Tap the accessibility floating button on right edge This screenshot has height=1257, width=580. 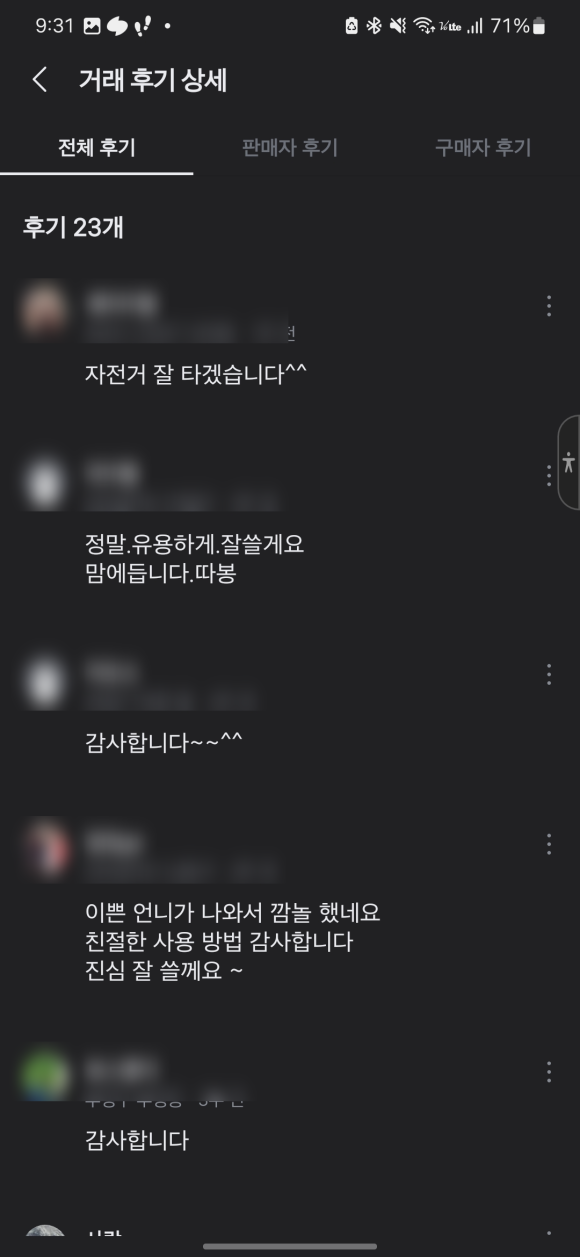pyautogui.click(x=569, y=462)
